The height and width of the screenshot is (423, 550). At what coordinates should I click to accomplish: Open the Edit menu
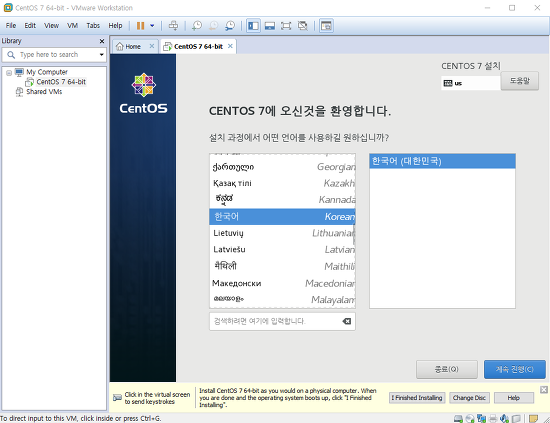click(x=30, y=26)
